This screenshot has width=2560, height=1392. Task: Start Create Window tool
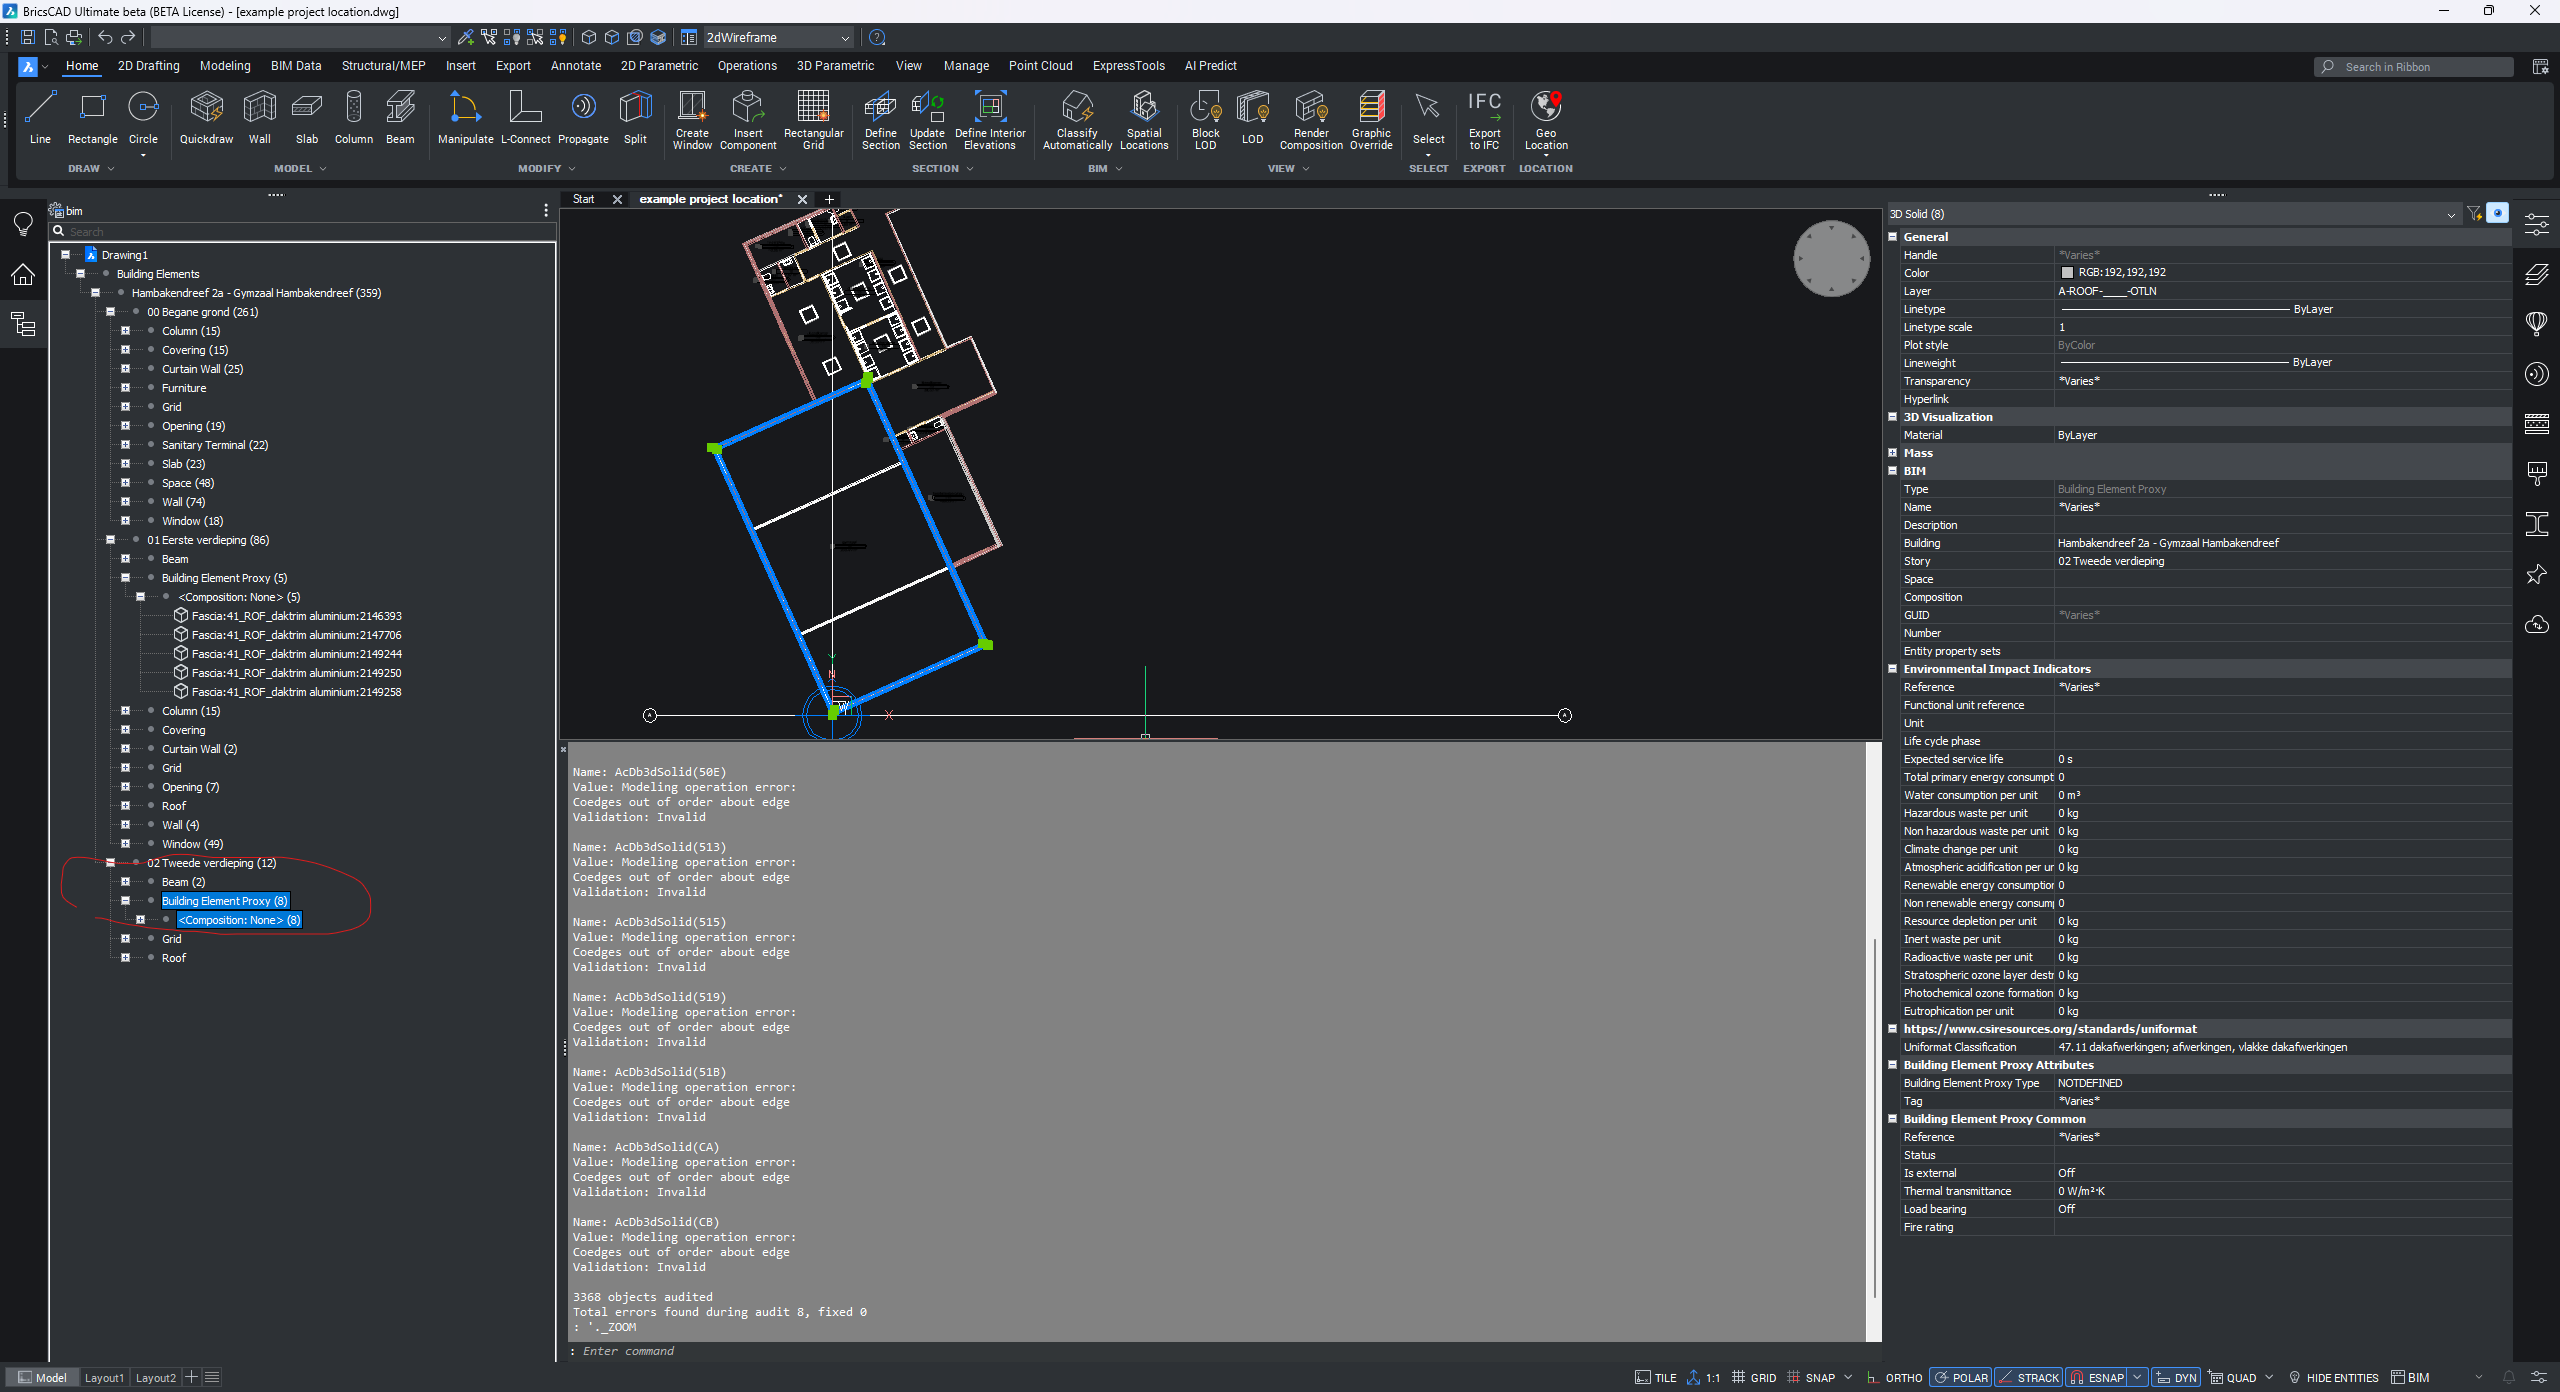pos(692,120)
